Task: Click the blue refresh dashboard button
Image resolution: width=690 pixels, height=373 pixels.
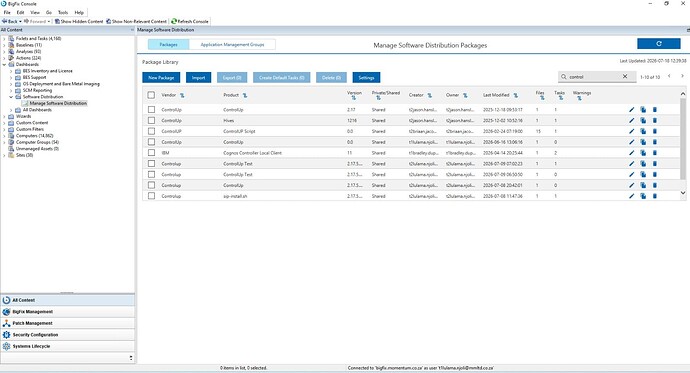Action: pyautogui.click(x=659, y=44)
